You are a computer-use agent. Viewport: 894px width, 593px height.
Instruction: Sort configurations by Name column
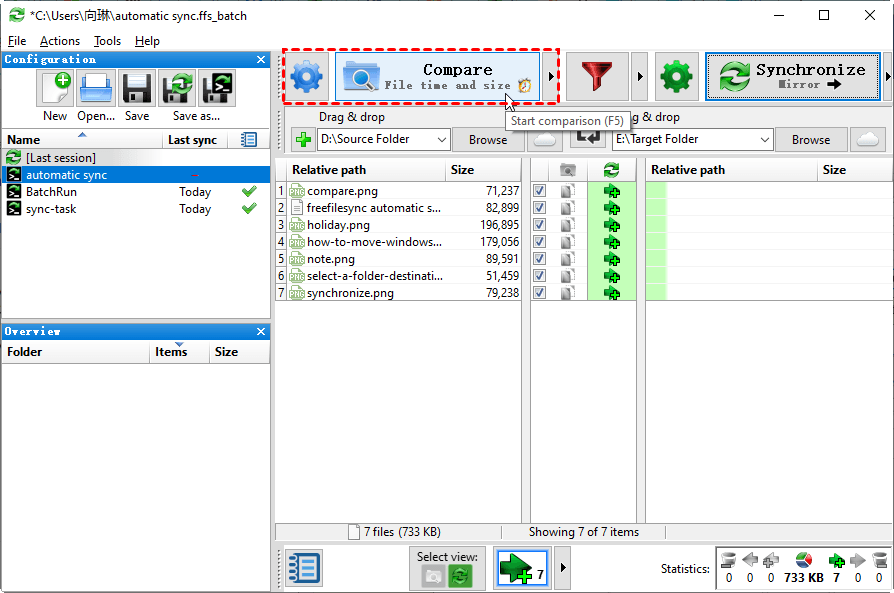pyautogui.click(x=82, y=140)
